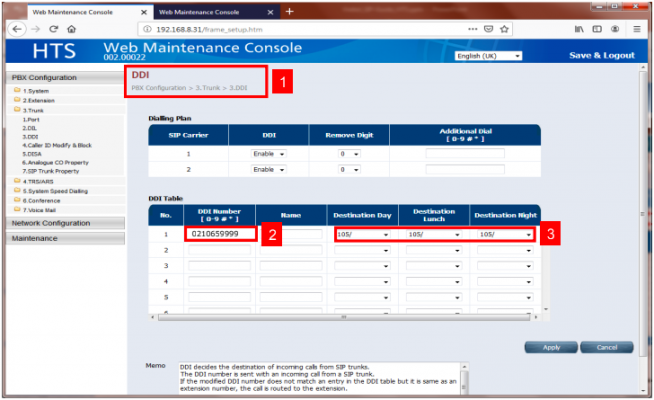Open the browser hamburger menu

click(x=637, y=29)
